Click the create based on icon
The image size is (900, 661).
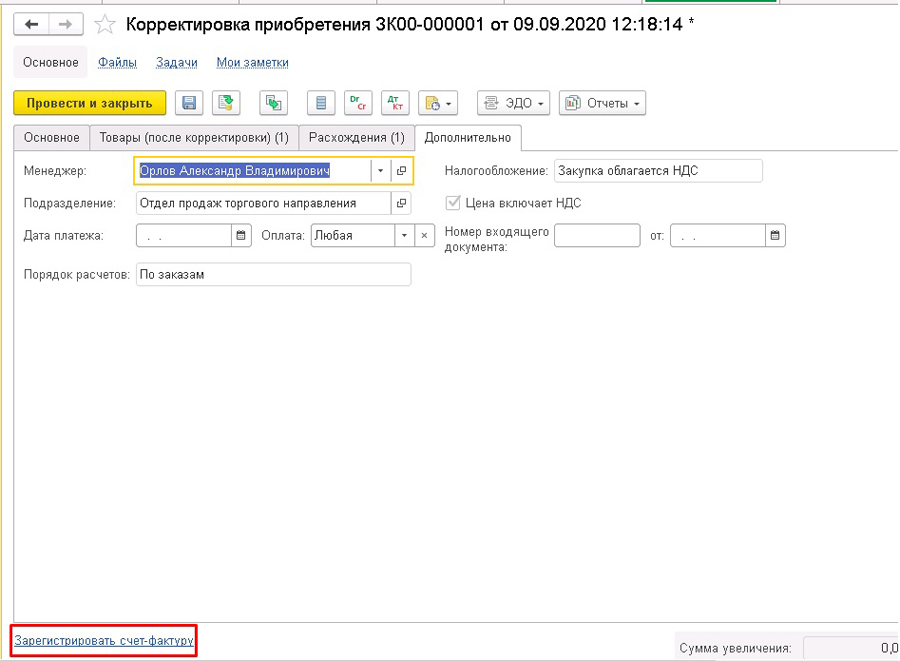273,103
